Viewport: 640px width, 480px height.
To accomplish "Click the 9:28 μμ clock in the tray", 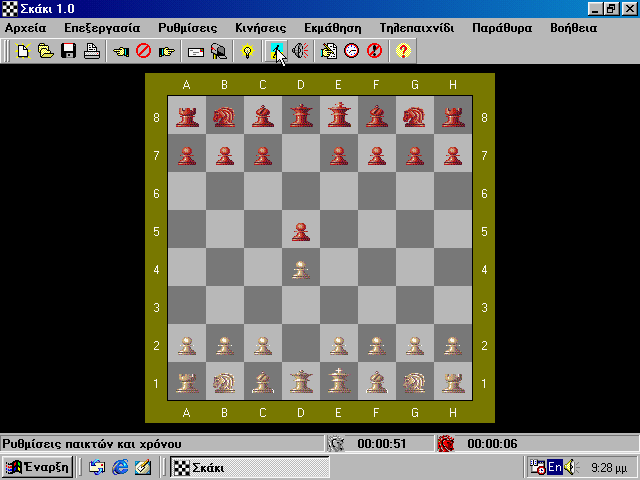I will pos(609,468).
